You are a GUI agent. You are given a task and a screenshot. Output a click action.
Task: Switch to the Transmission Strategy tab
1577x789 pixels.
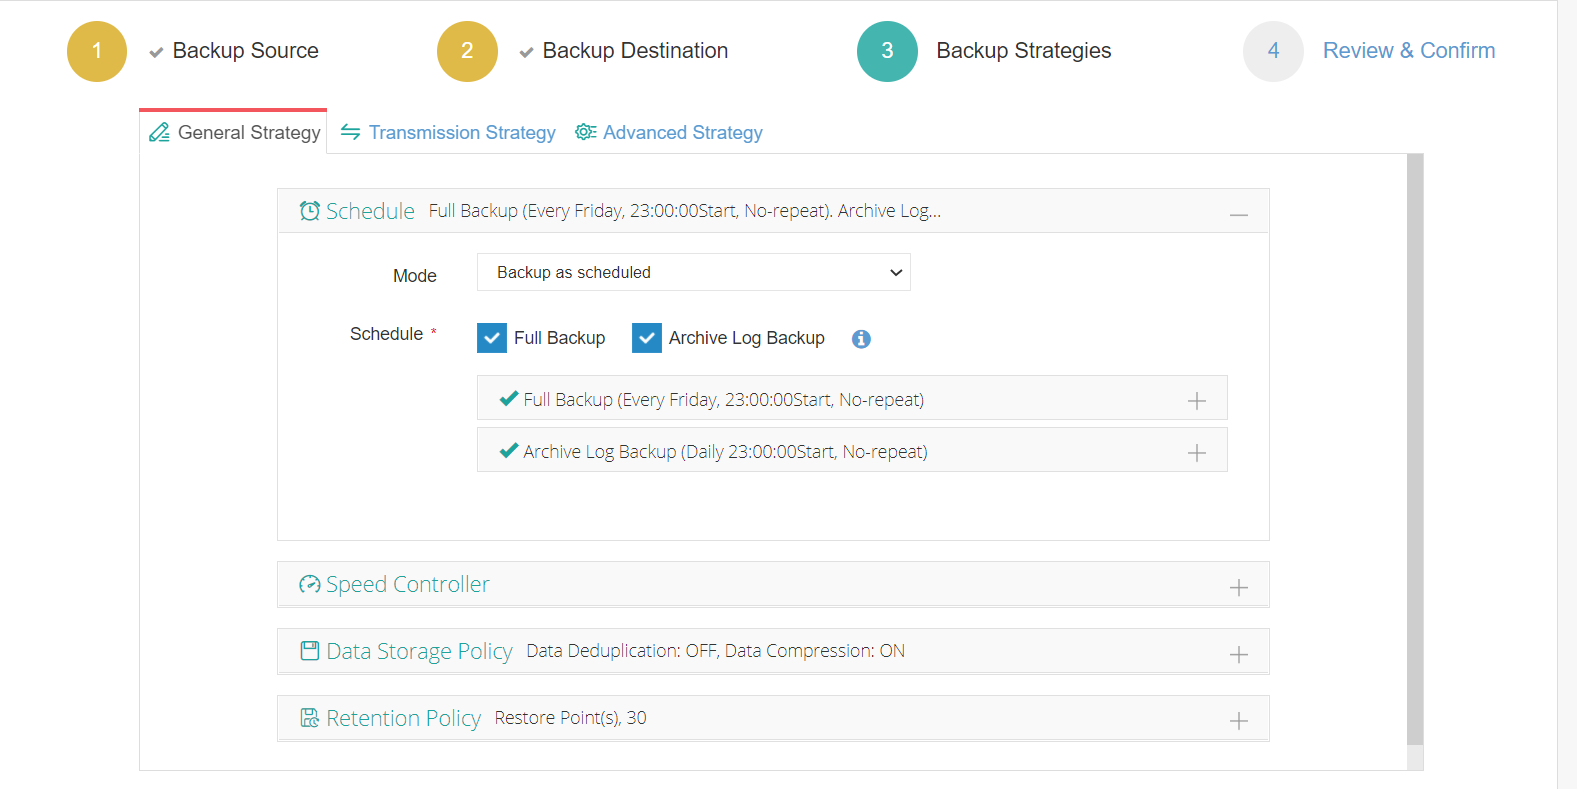448,132
